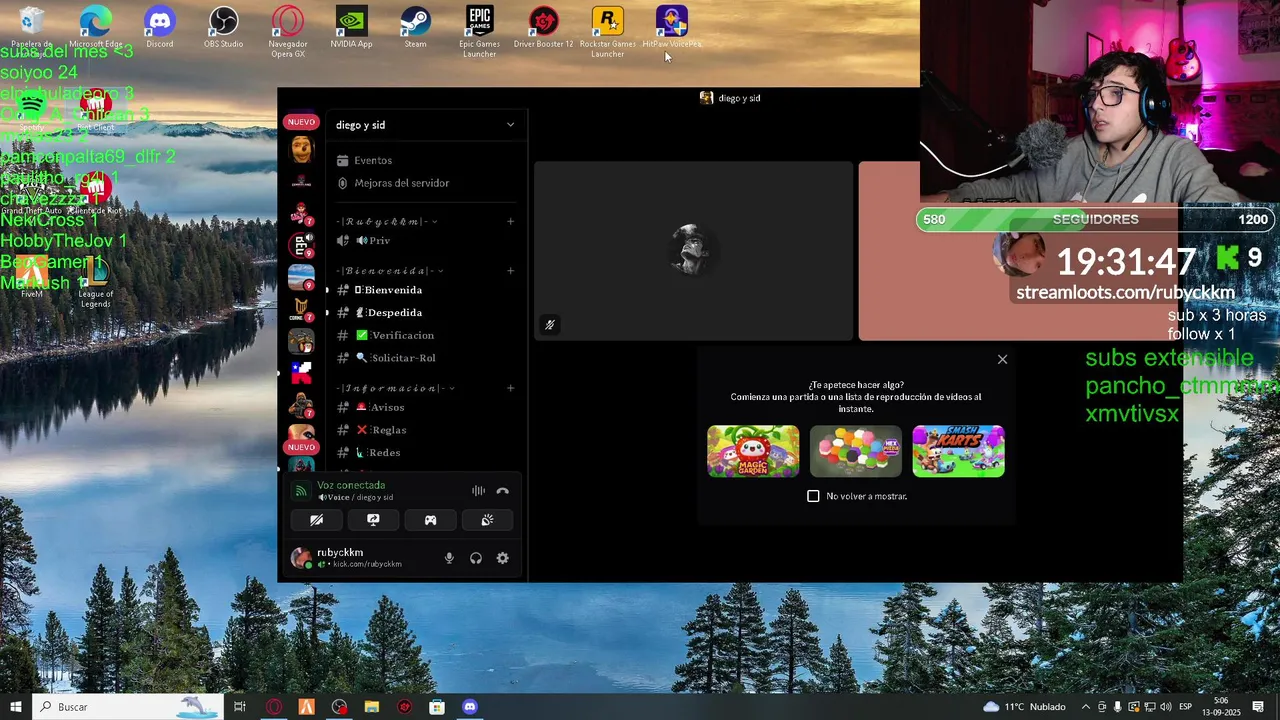Show hidden system tray icons chevron

[x=1086, y=707]
